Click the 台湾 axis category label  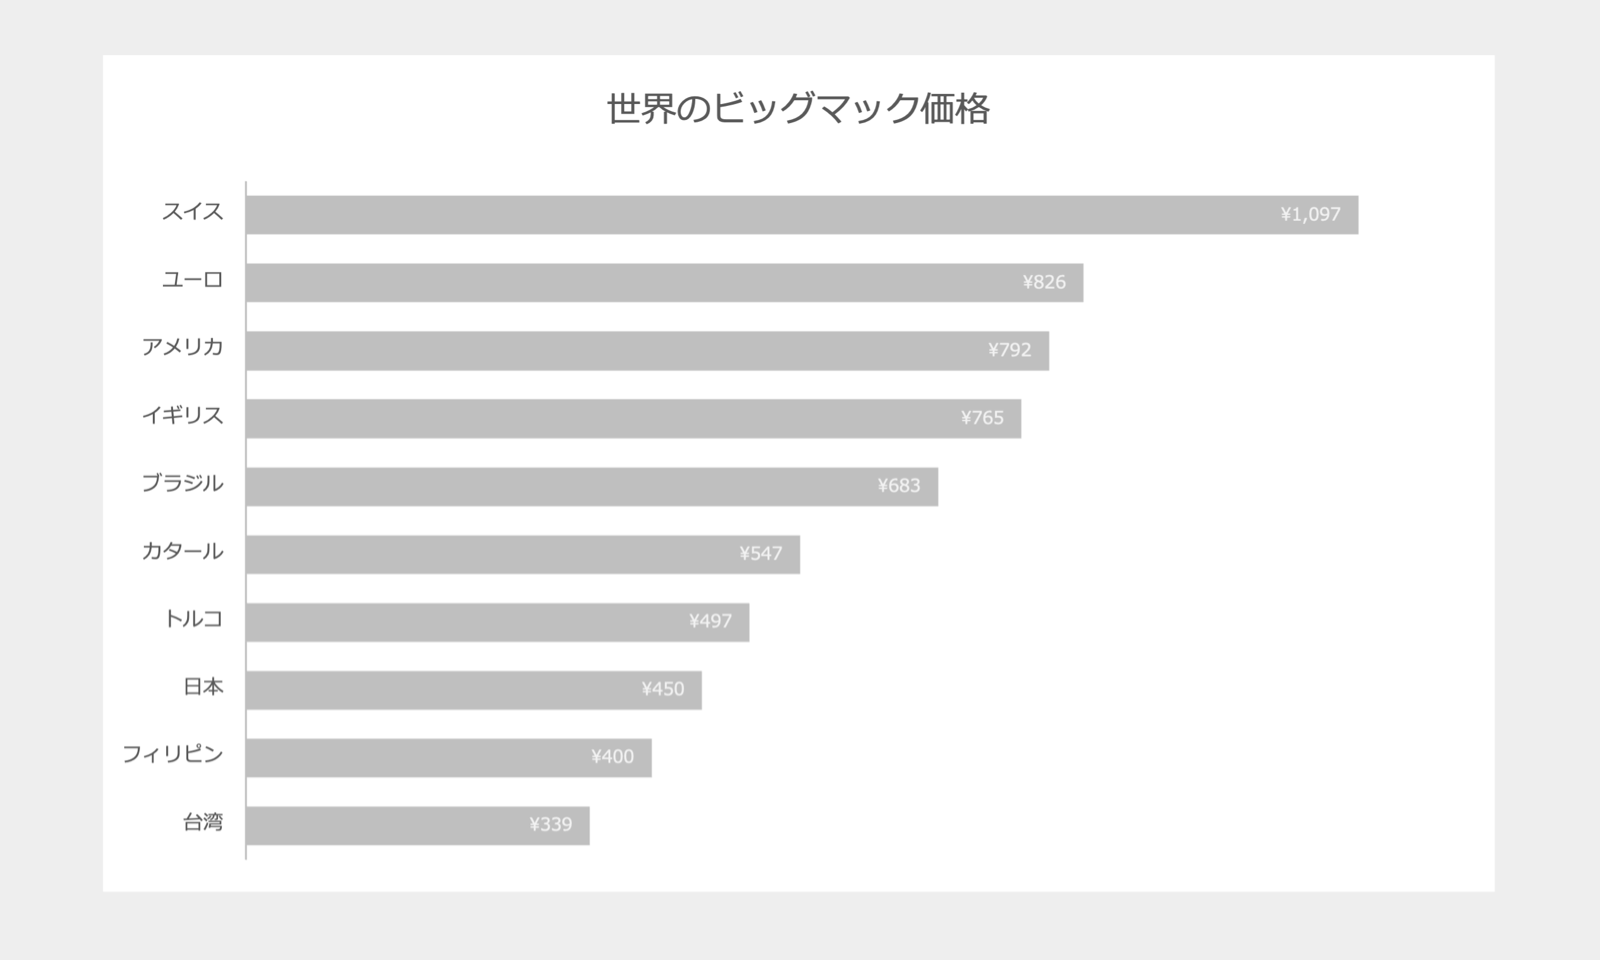point(203,823)
